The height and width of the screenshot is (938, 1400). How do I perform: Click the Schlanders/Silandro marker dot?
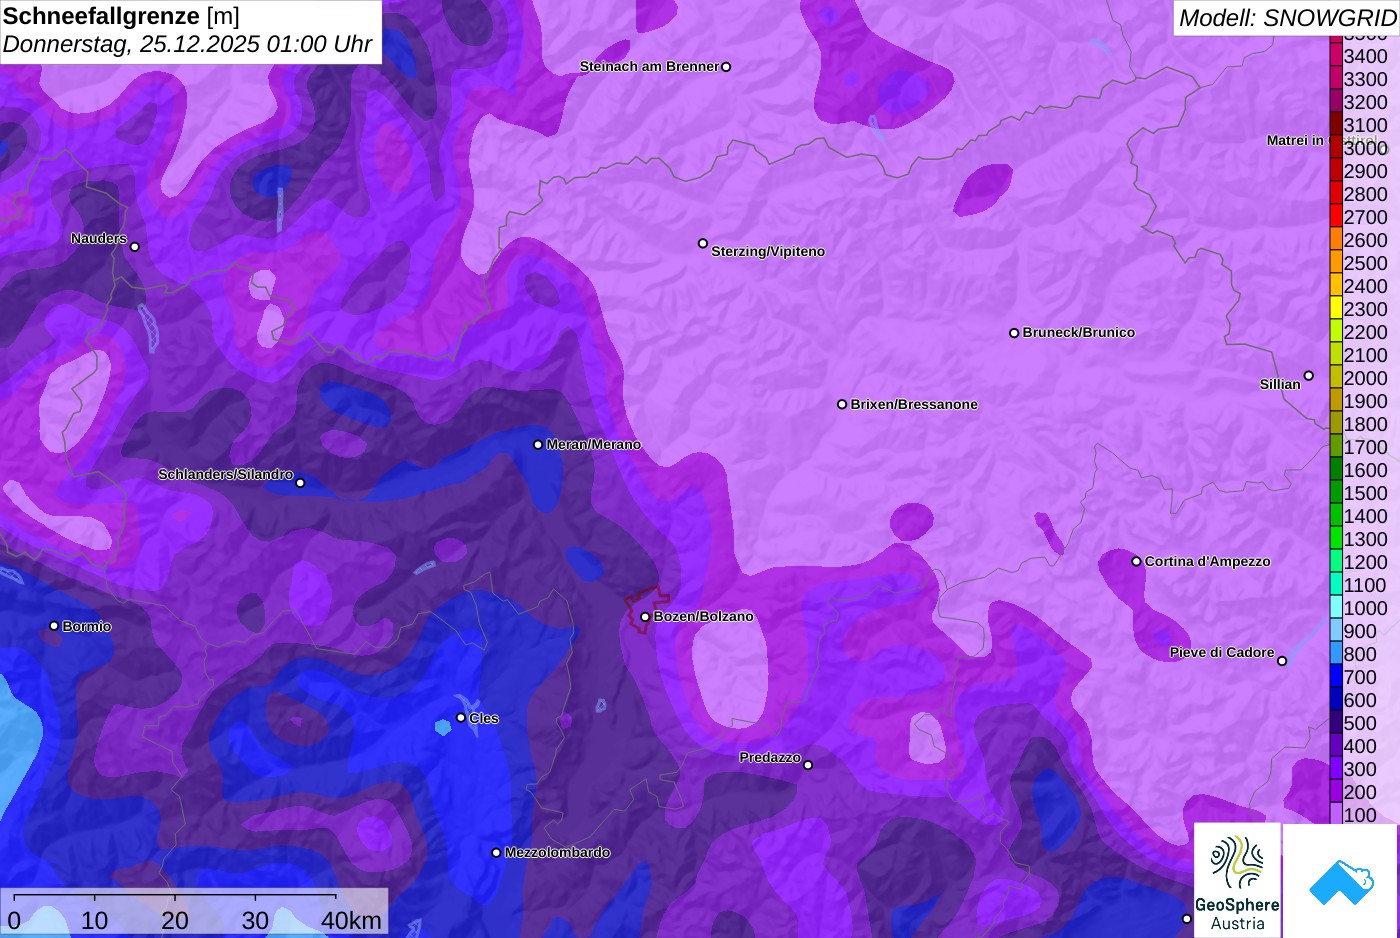coord(300,483)
